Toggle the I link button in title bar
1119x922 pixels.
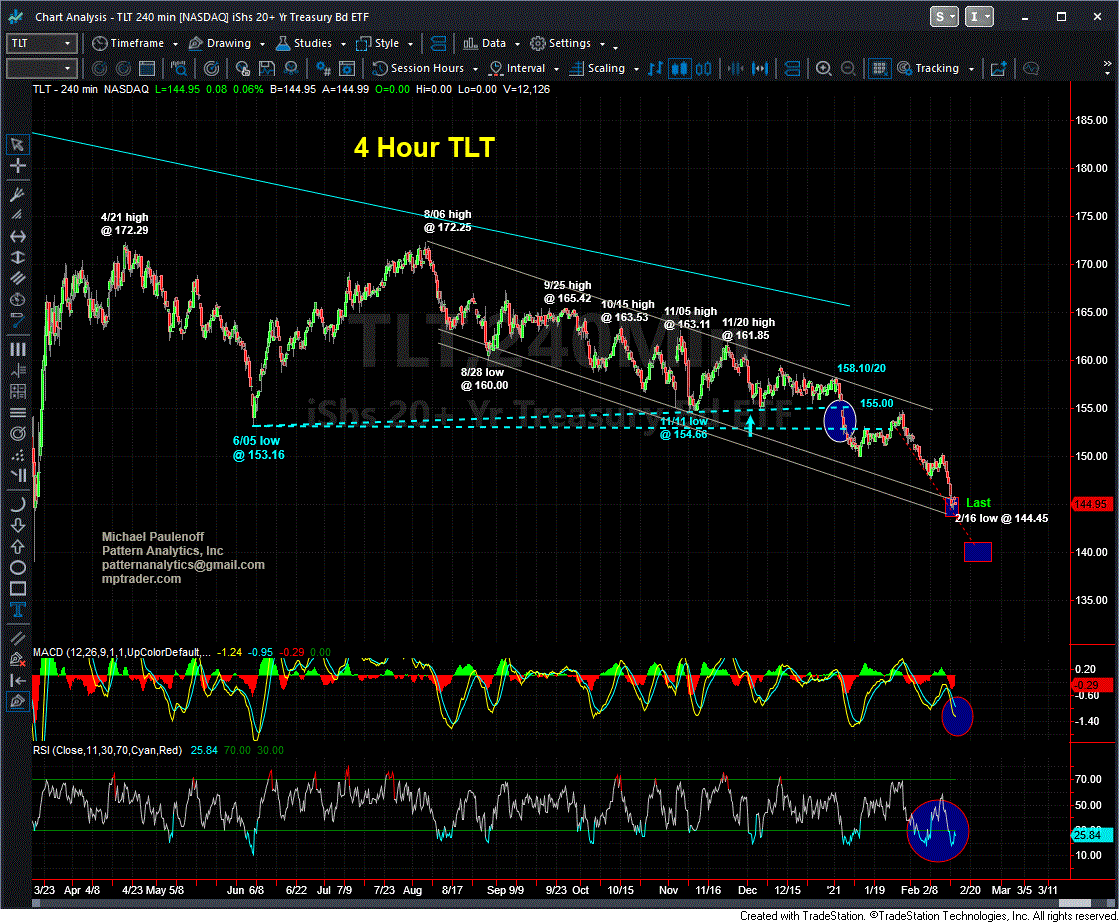978,16
